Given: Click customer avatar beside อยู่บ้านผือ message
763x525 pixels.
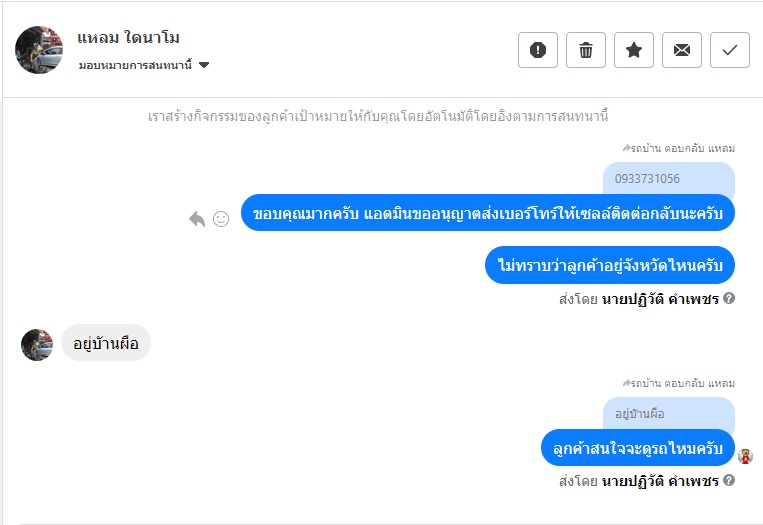Looking at the screenshot, I should click(37, 345).
